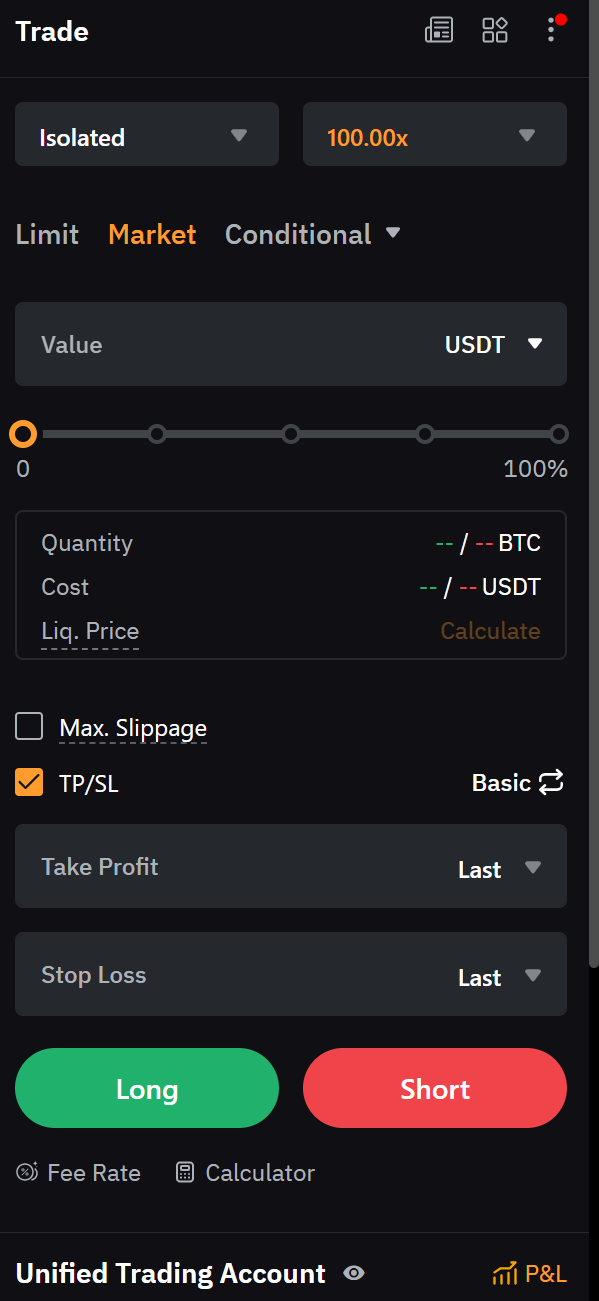
Task: Enable the Max. Slippage checkbox
Action: point(29,726)
